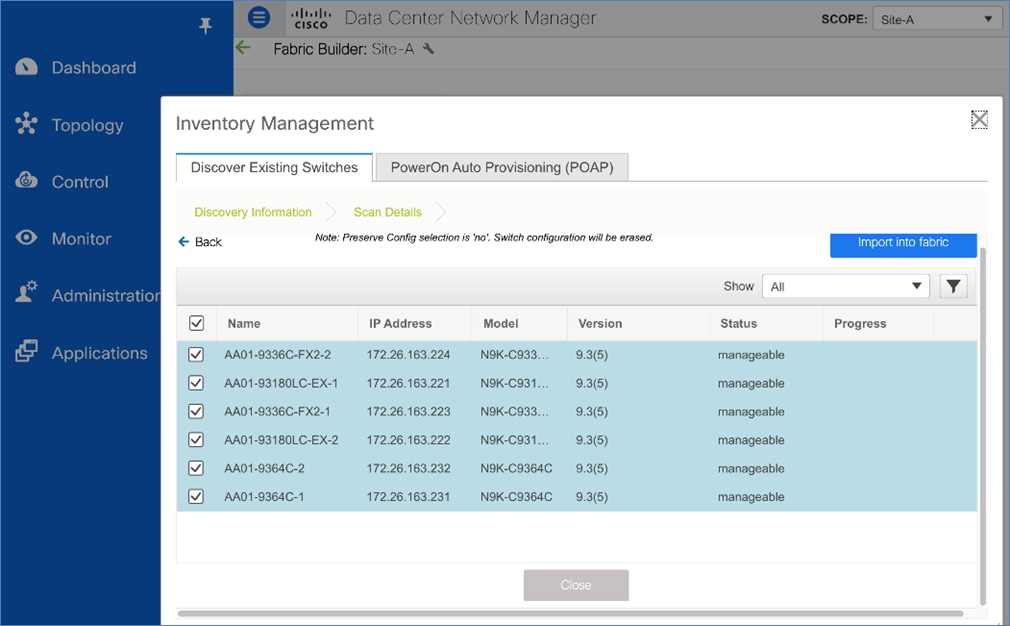Select the AA01-9364C-2 switch name

coord(265,468)
